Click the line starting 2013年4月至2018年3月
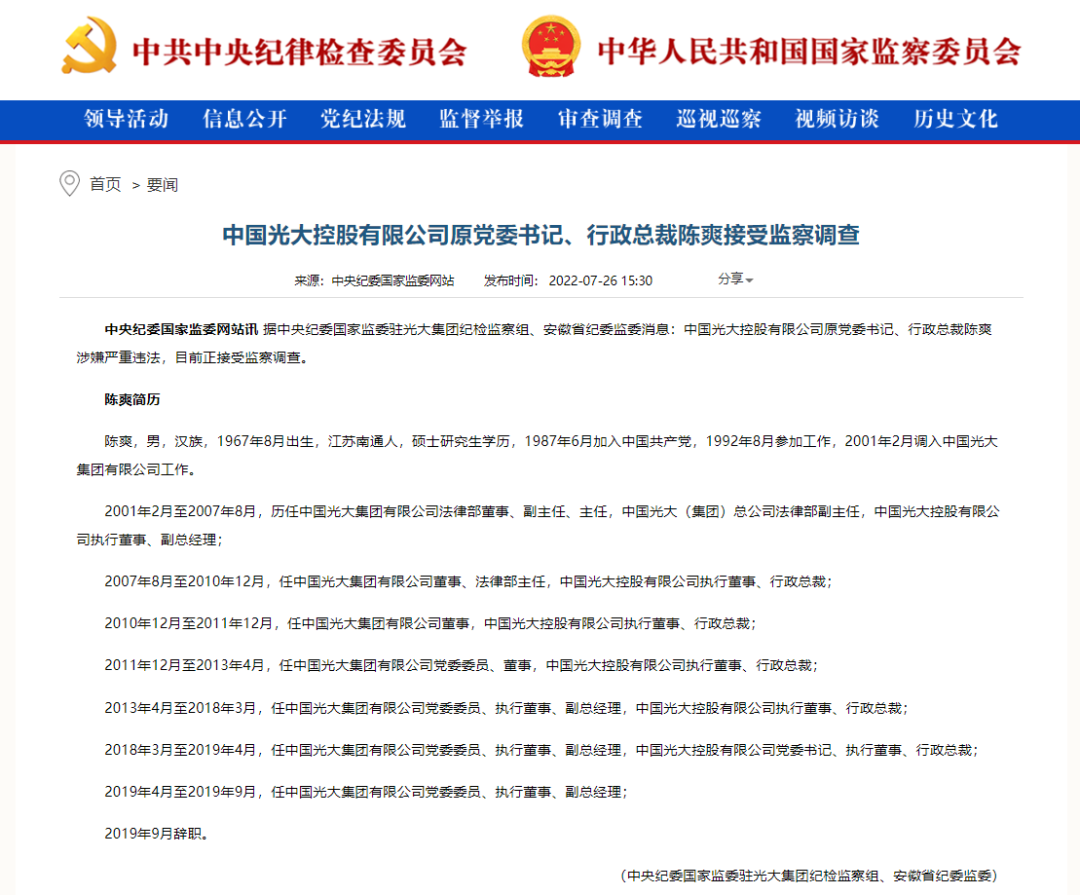Viewport: 1080px width, 895px height. pos(506,708)
